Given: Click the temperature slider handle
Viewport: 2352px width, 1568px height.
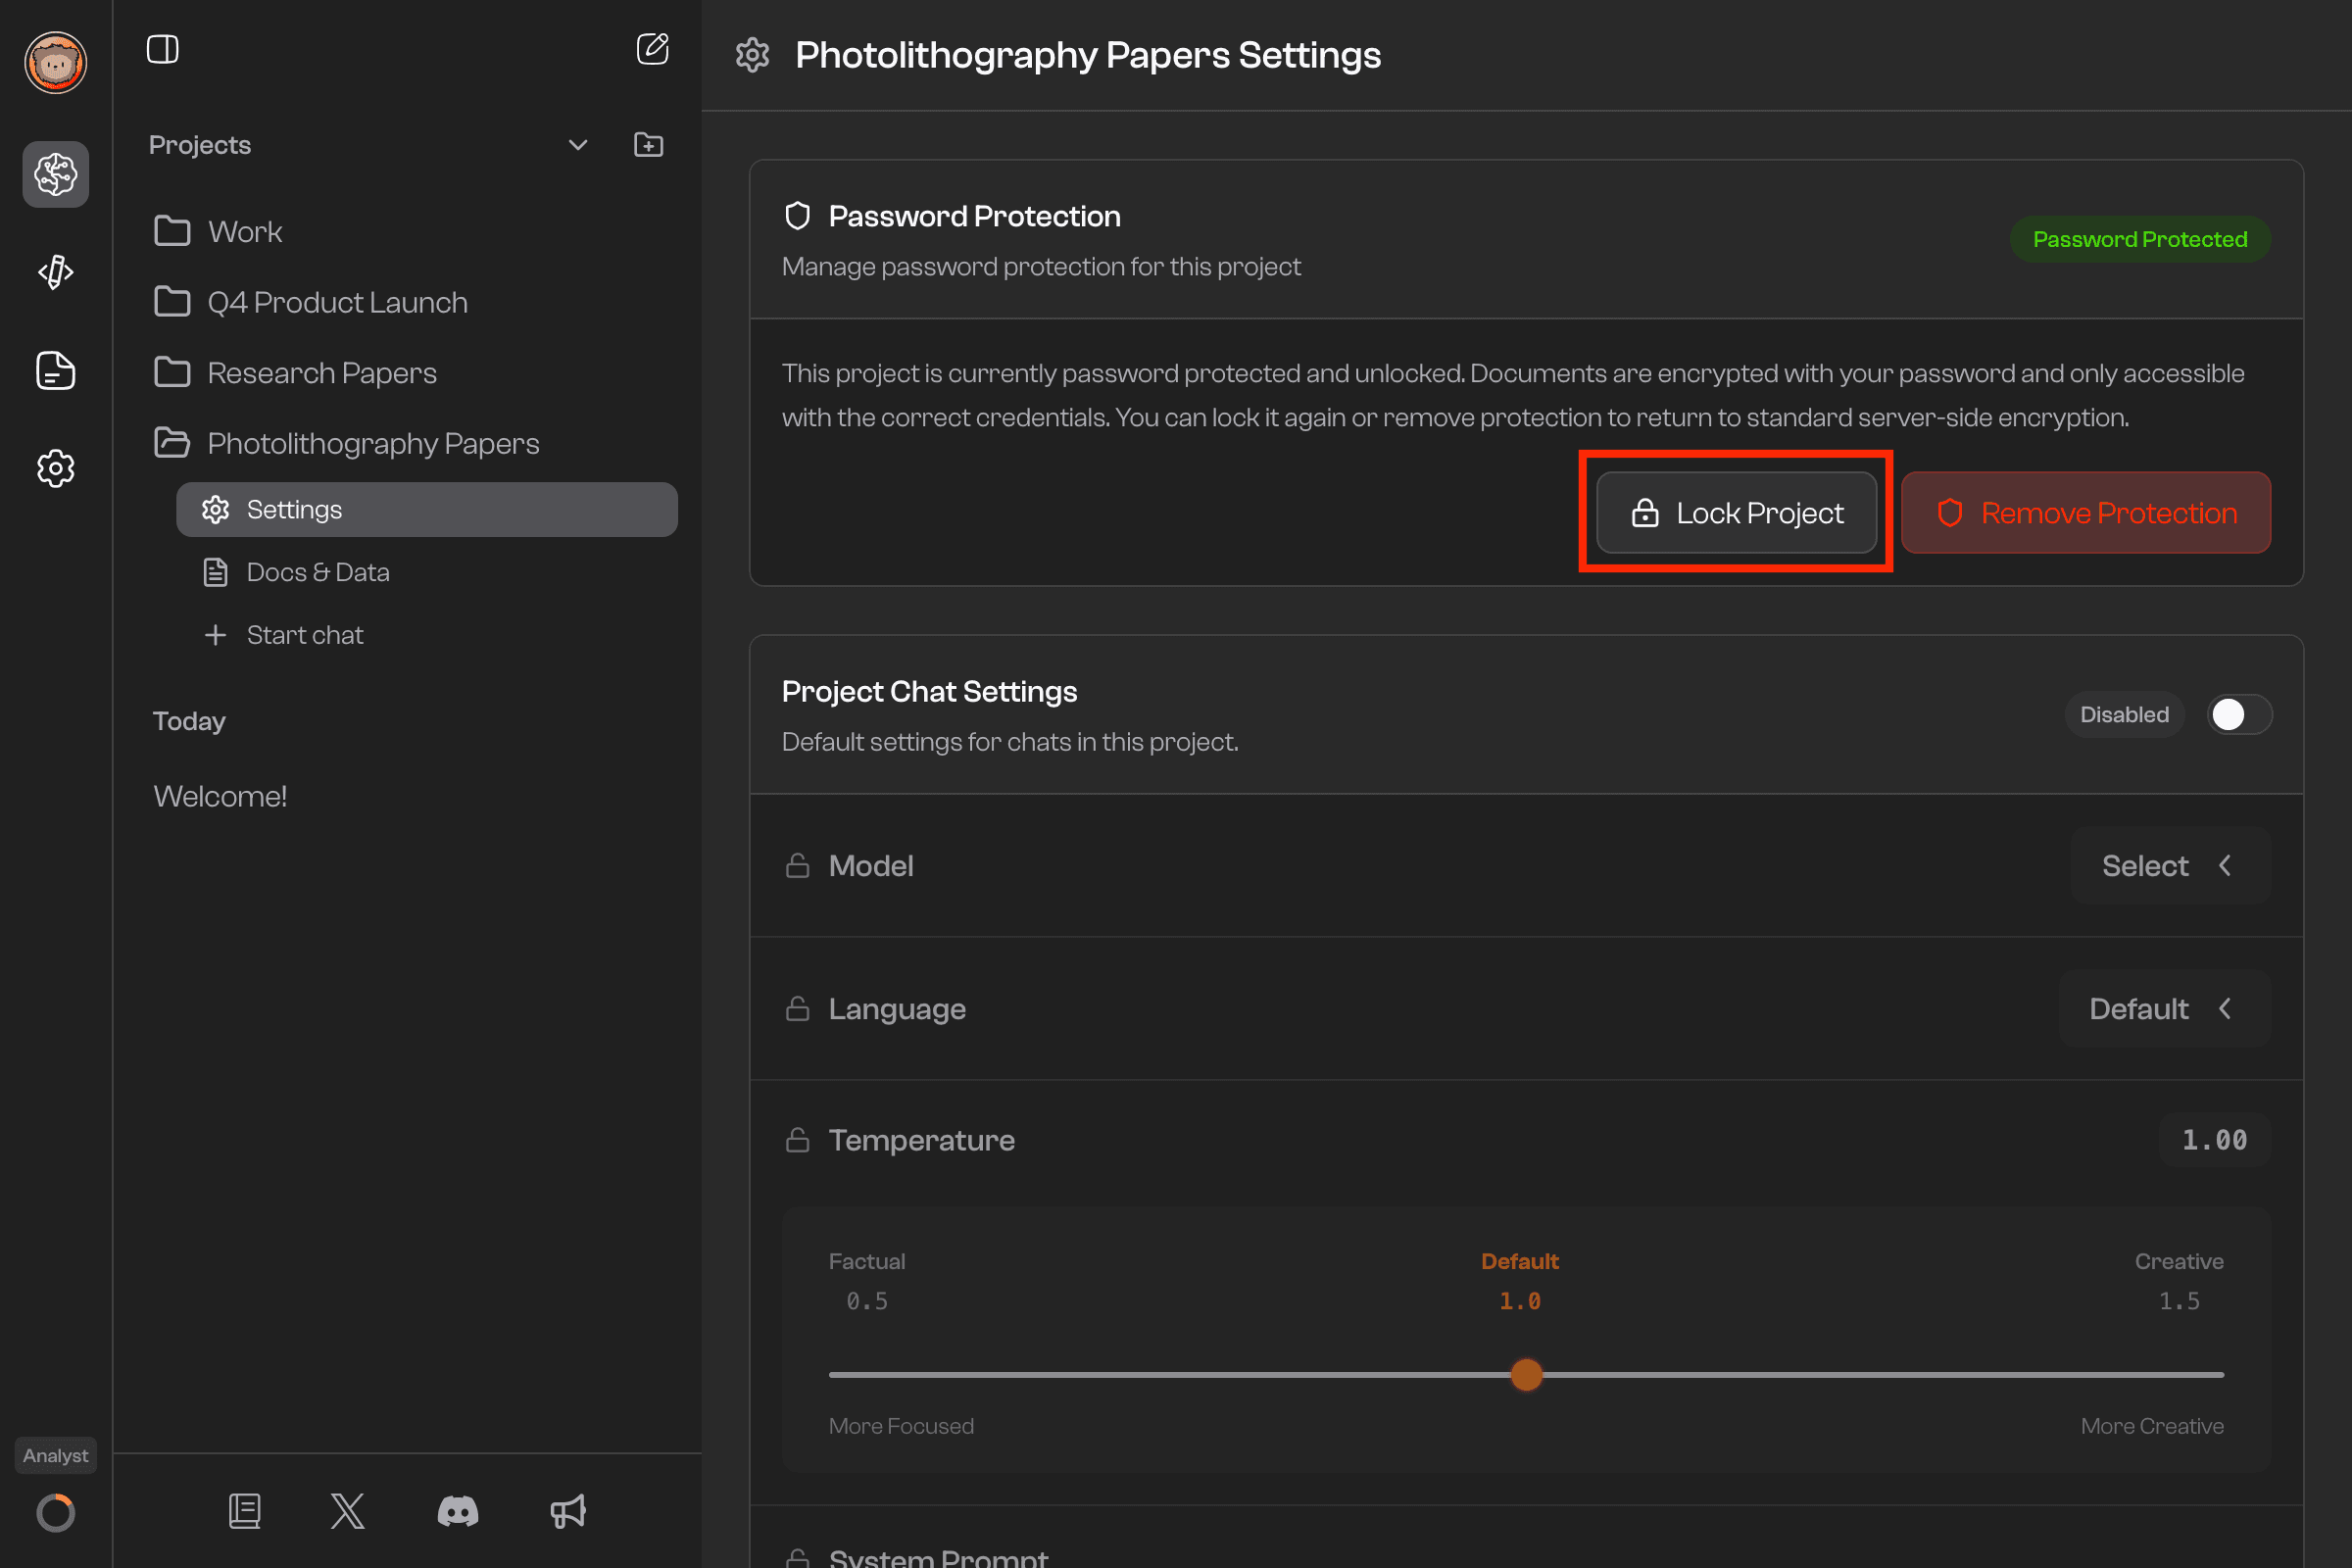Looking at the screenshot, I should point(1525,1374).
